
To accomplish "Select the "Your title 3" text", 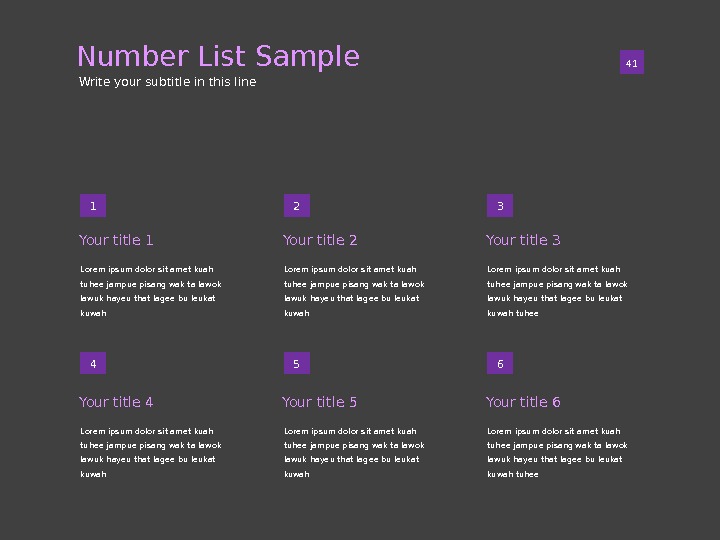I will 523,240.
